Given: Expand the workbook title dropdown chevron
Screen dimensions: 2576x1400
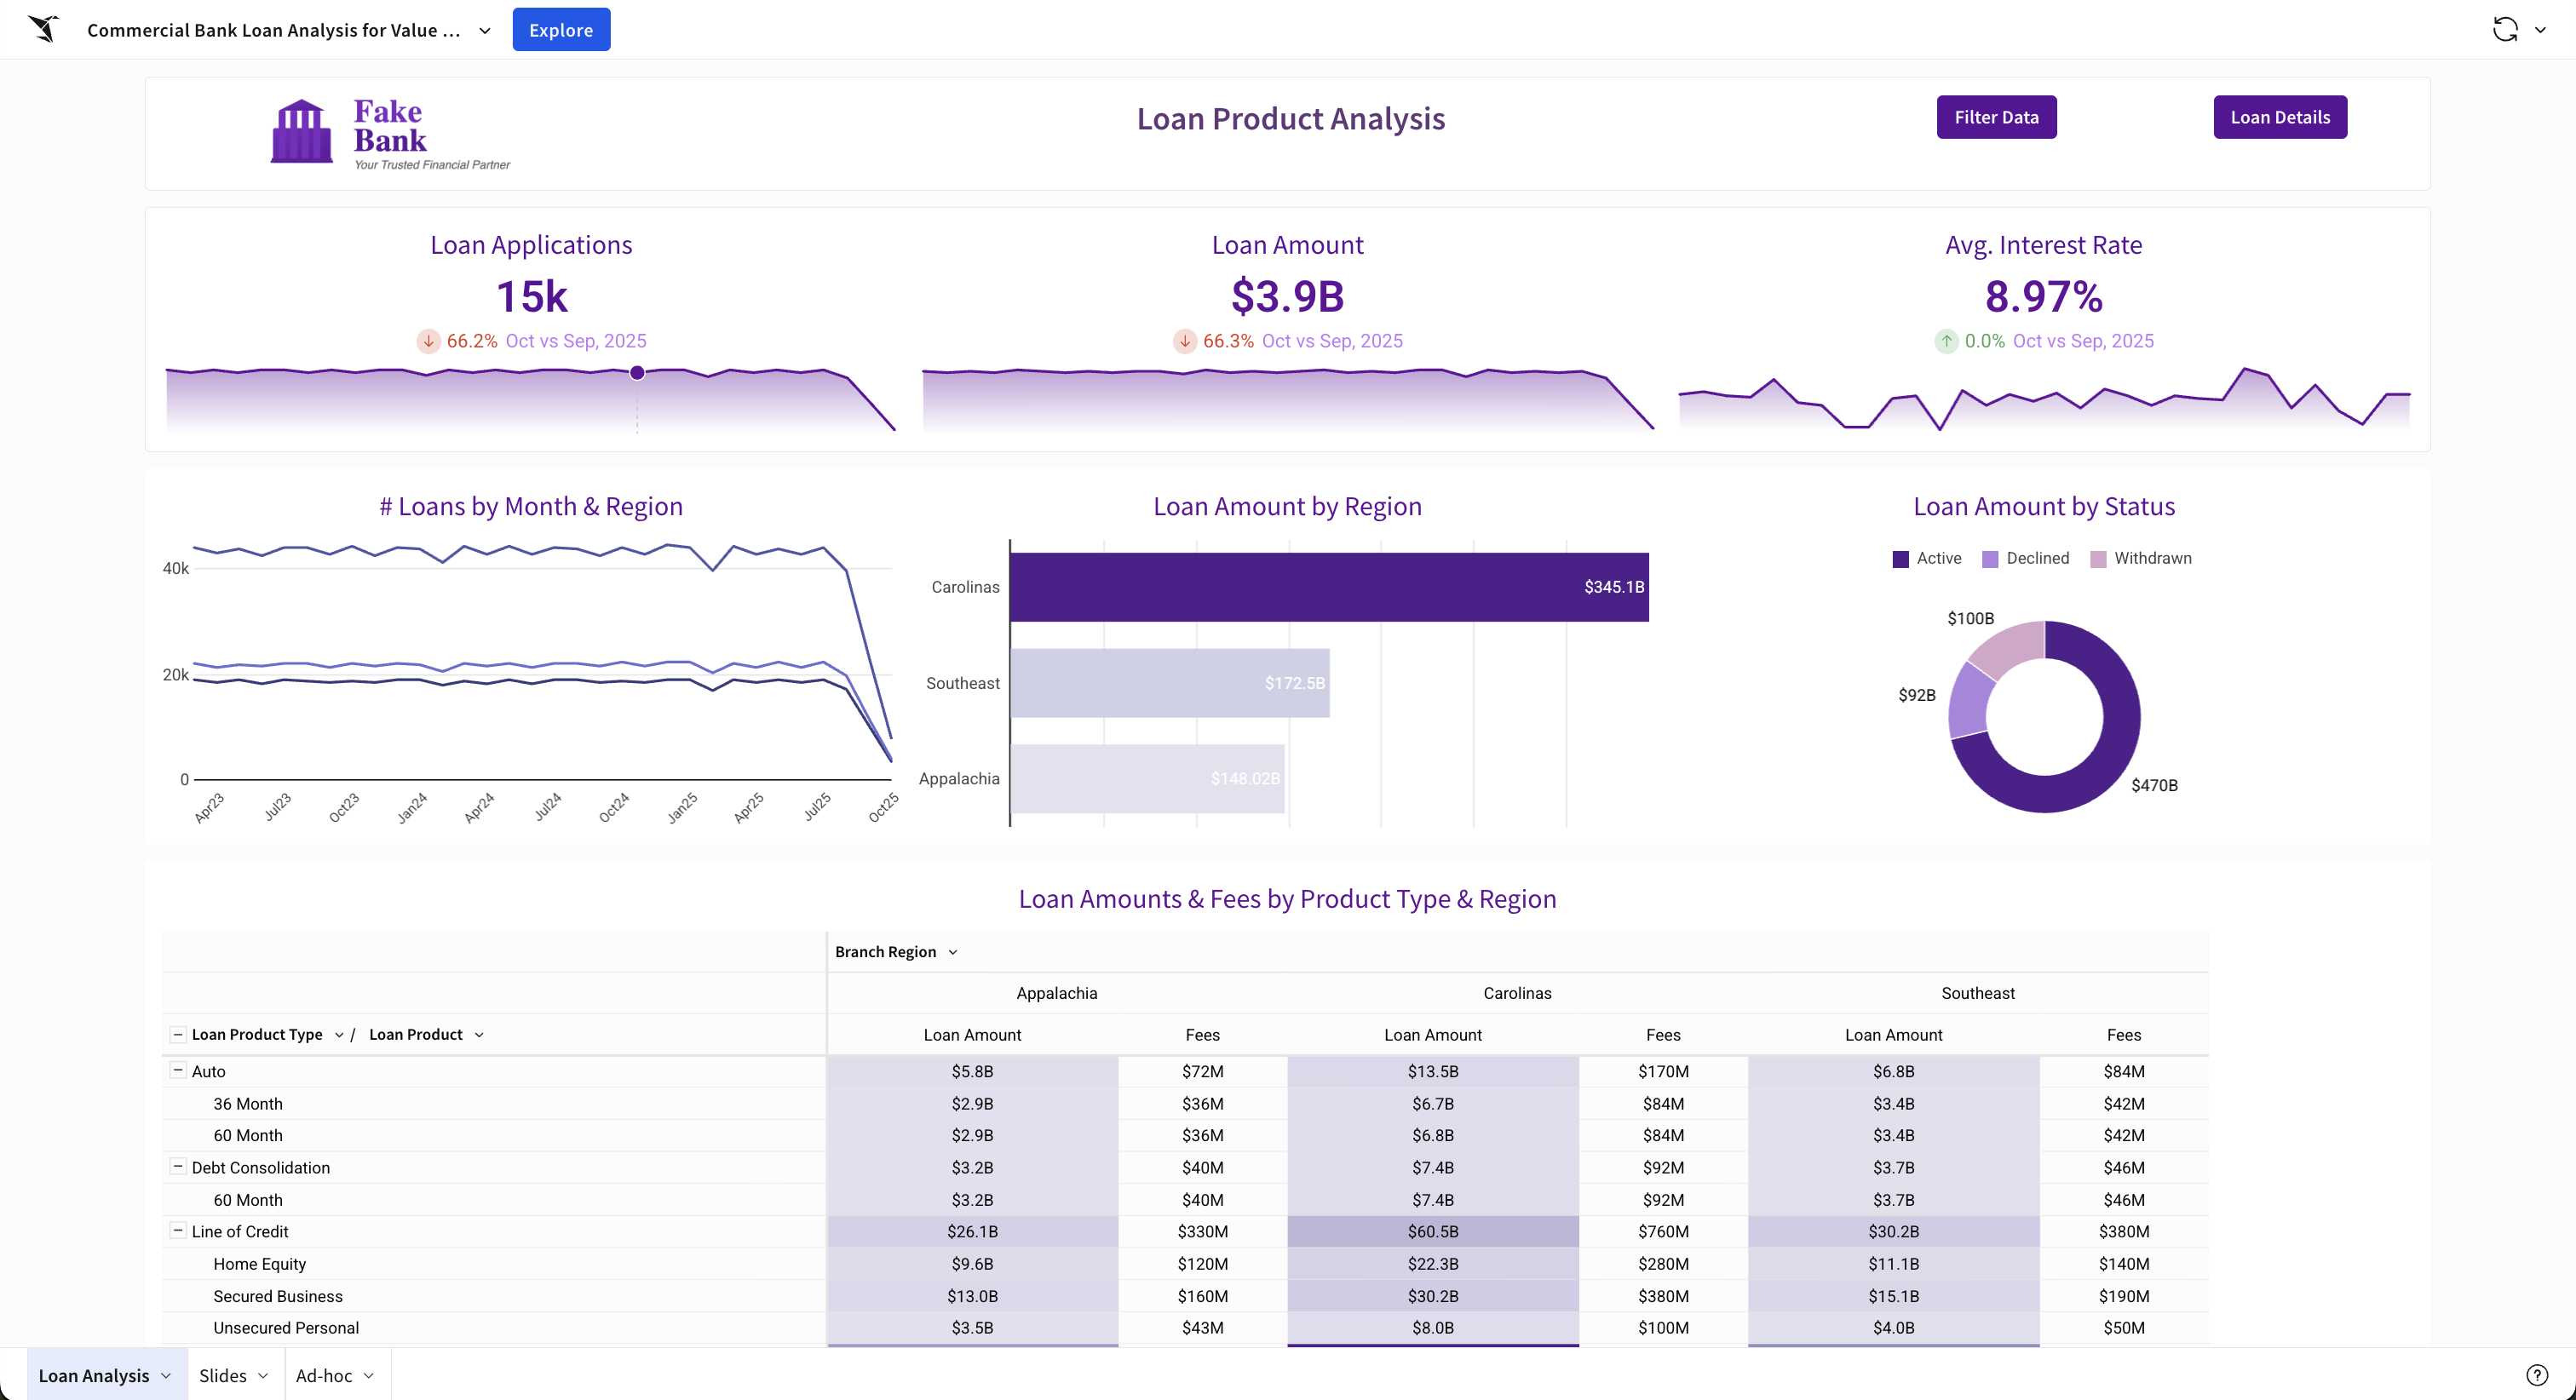Looking at the screenshot, I should [x=485, y=30].
